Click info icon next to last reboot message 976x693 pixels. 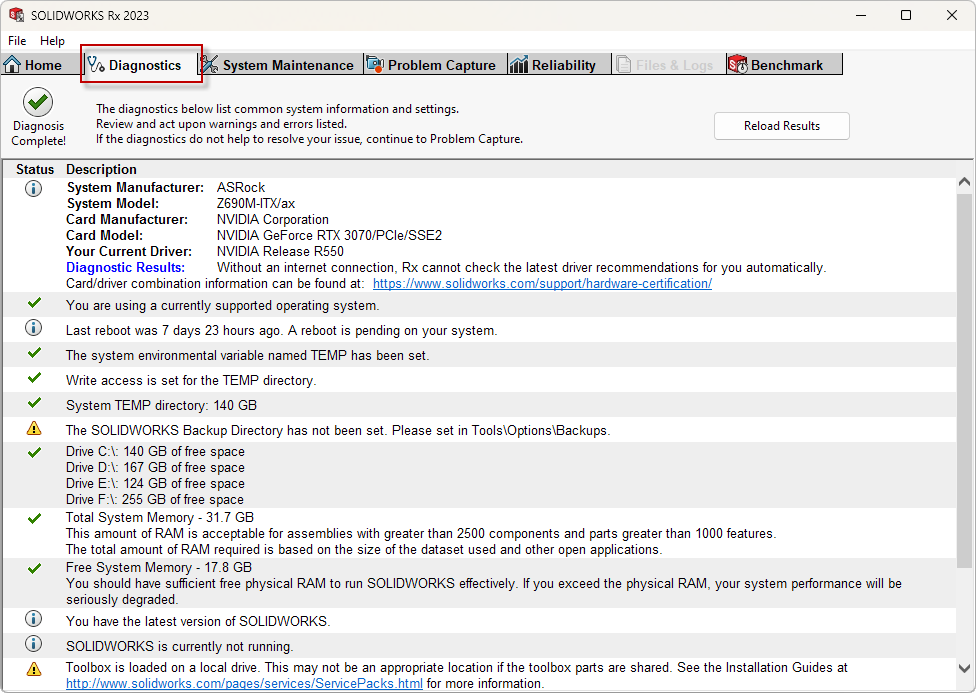coord(34,328)
